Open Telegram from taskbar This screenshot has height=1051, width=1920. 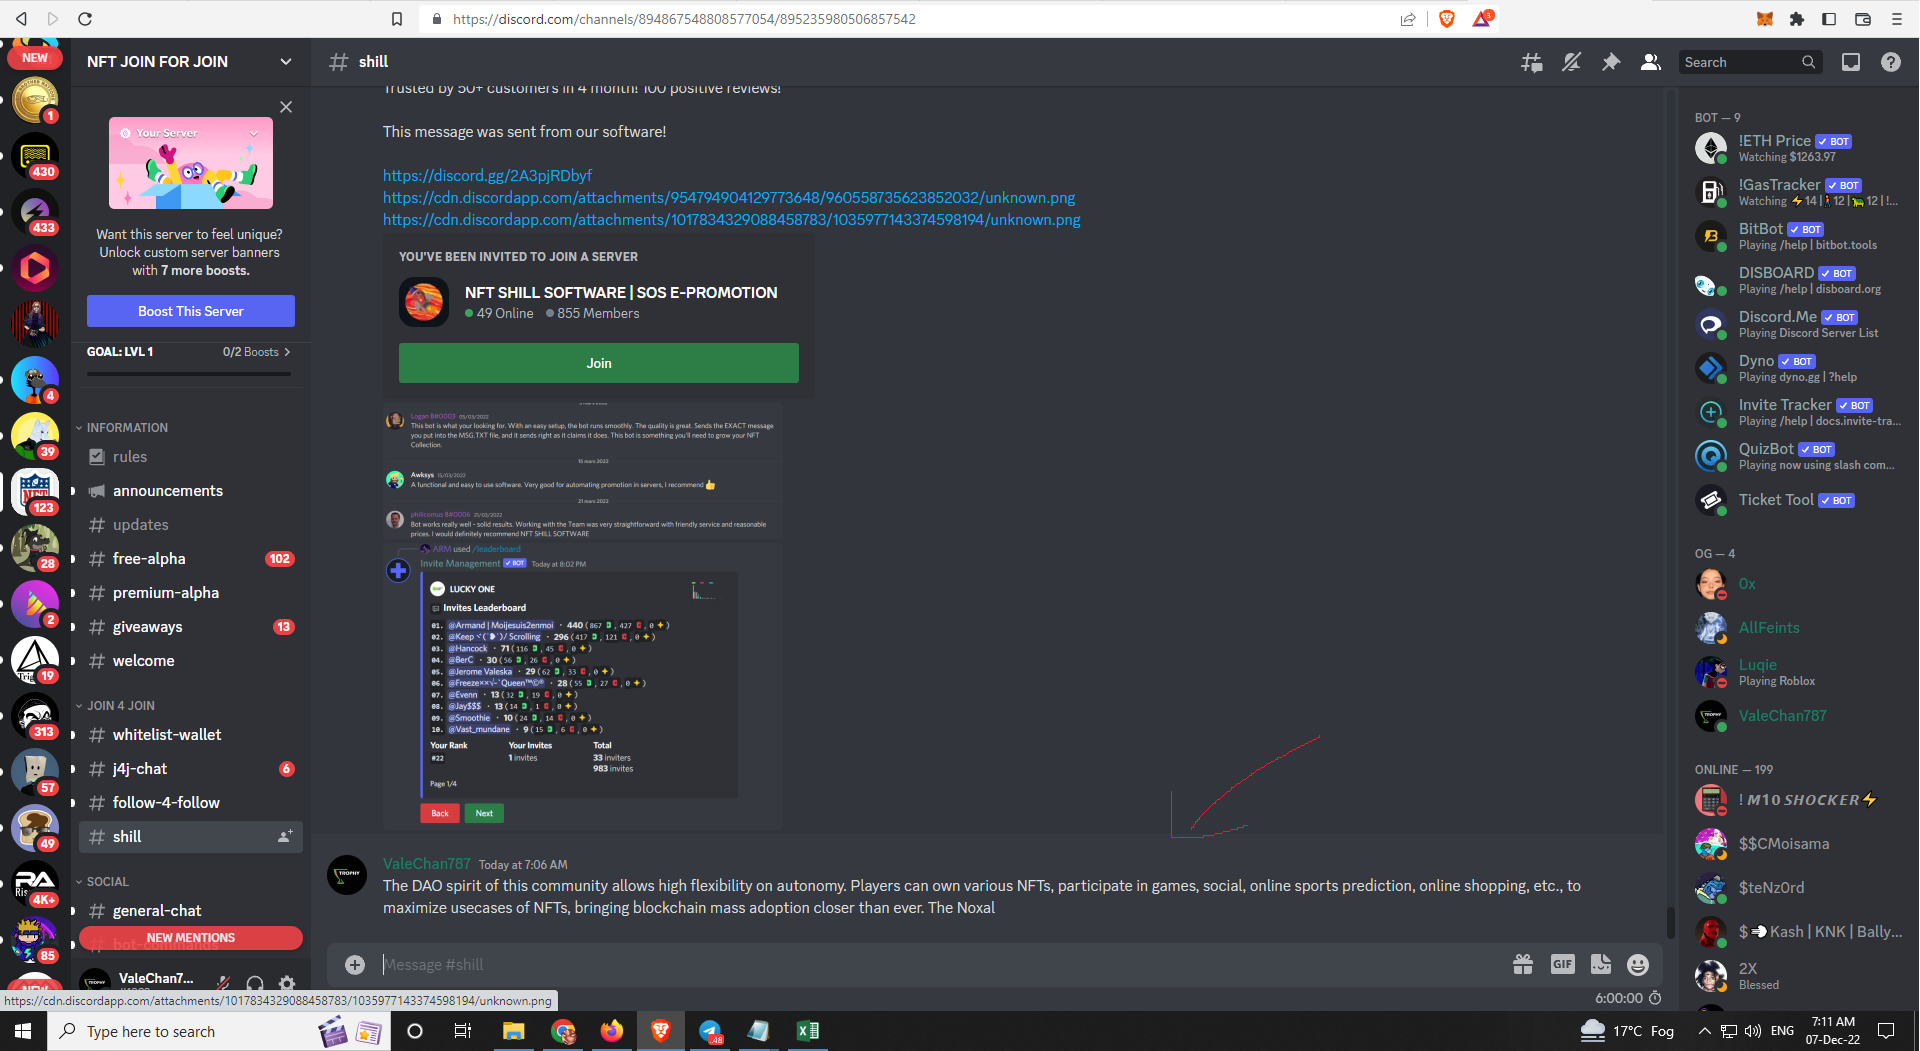pyautogui.click(x=710, y=1031)
